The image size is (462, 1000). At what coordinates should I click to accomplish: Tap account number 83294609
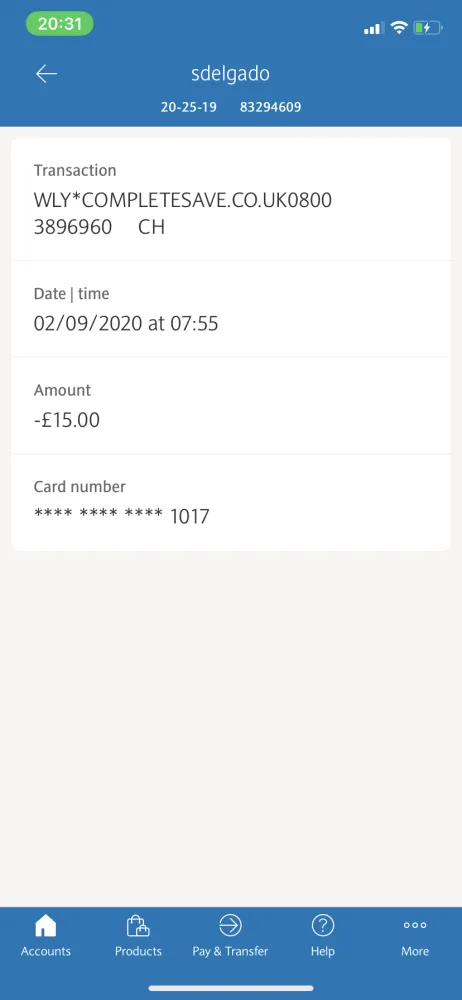(x=271, y=107)
